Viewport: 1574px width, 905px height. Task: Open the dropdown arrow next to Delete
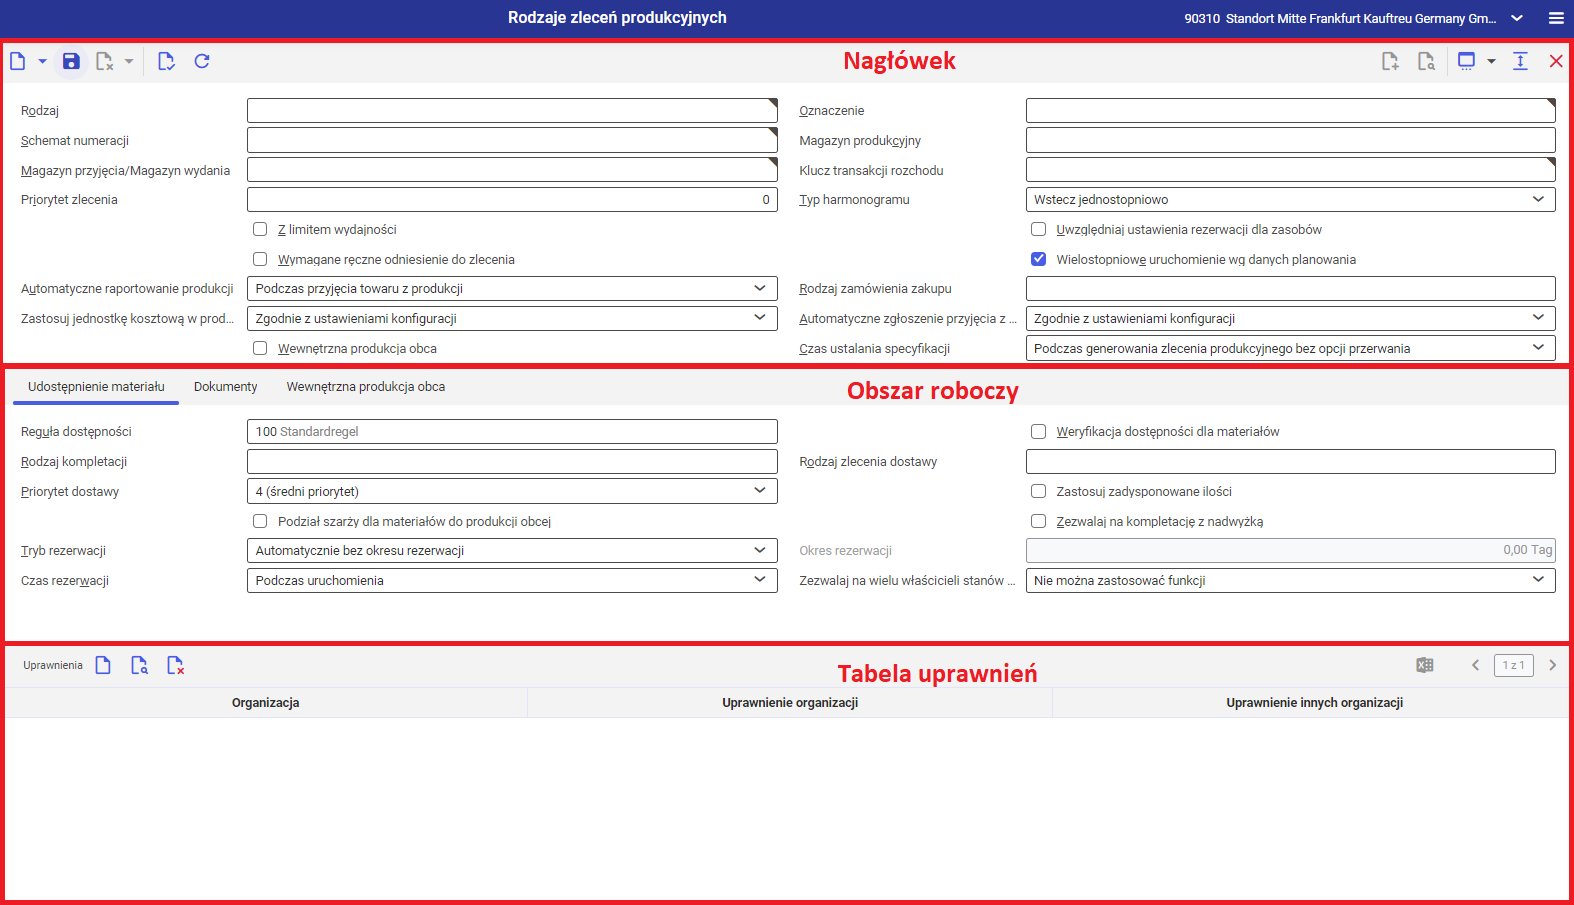(129, 61)
